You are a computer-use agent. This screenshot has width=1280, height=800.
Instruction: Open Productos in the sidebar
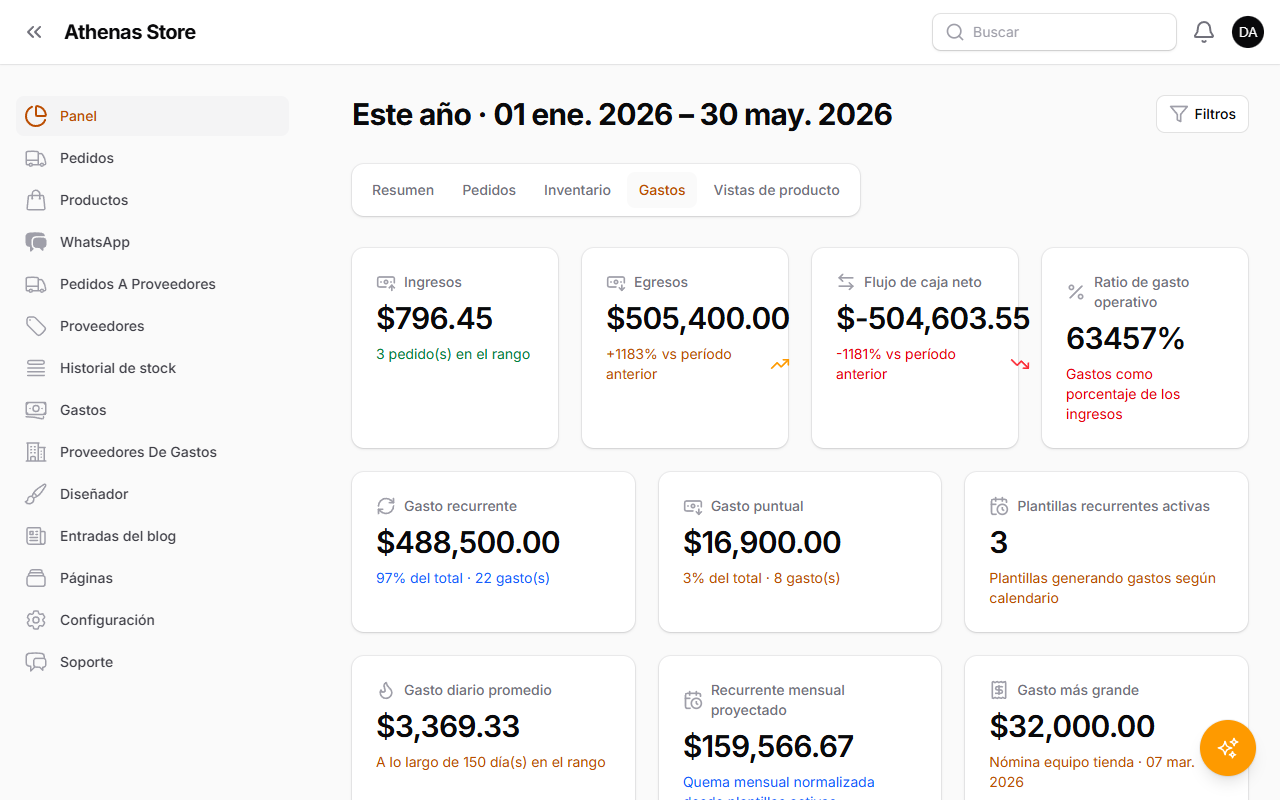pos(153,200)
